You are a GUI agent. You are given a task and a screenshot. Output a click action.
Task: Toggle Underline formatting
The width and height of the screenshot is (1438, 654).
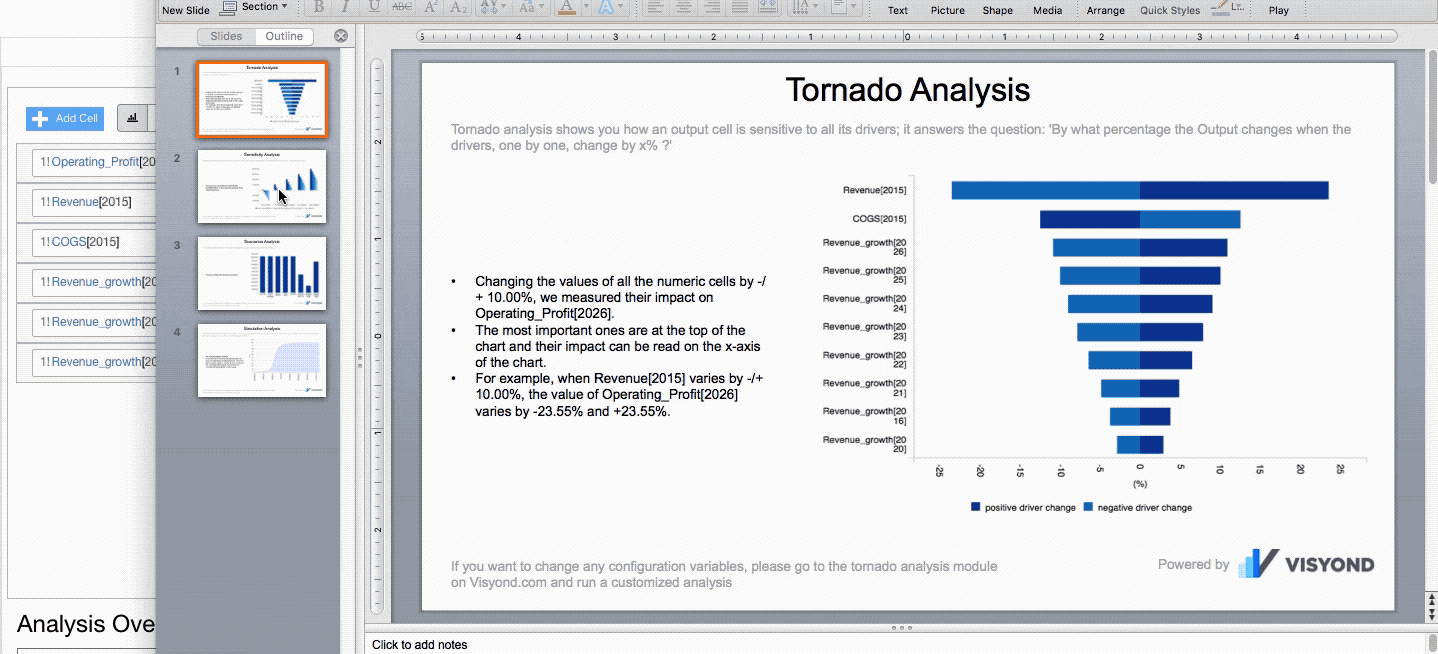tap(374, 7)
